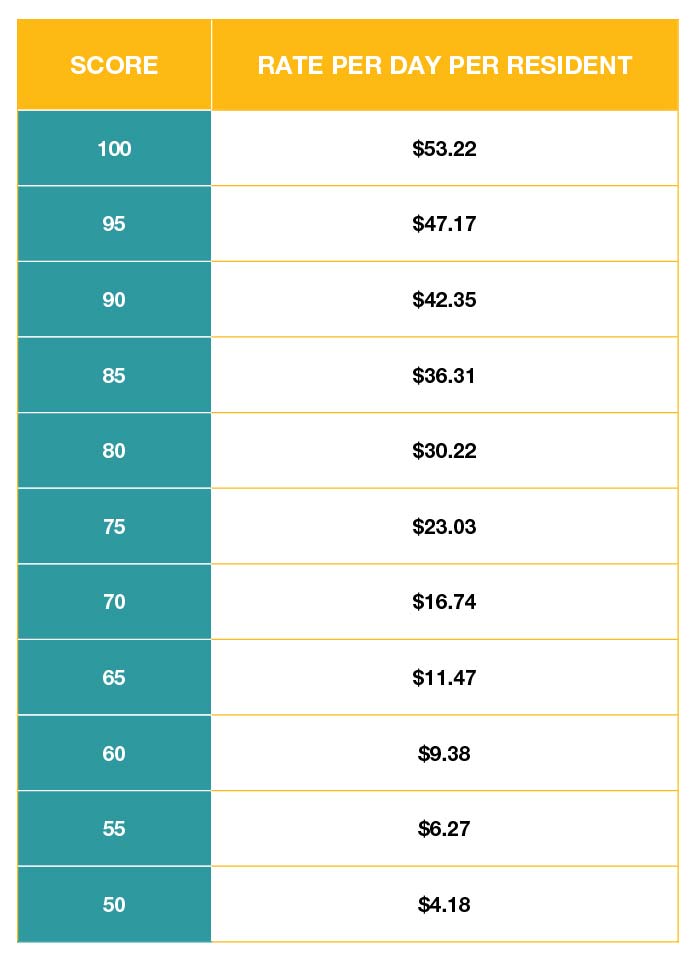Select the score 100 cell

coord(114,148)
